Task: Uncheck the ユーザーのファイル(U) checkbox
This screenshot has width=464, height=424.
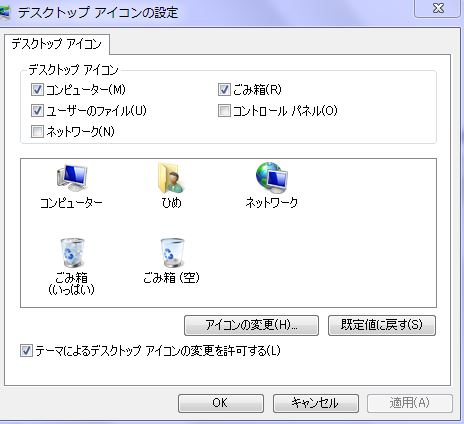Action: click(x=37, y=111)
